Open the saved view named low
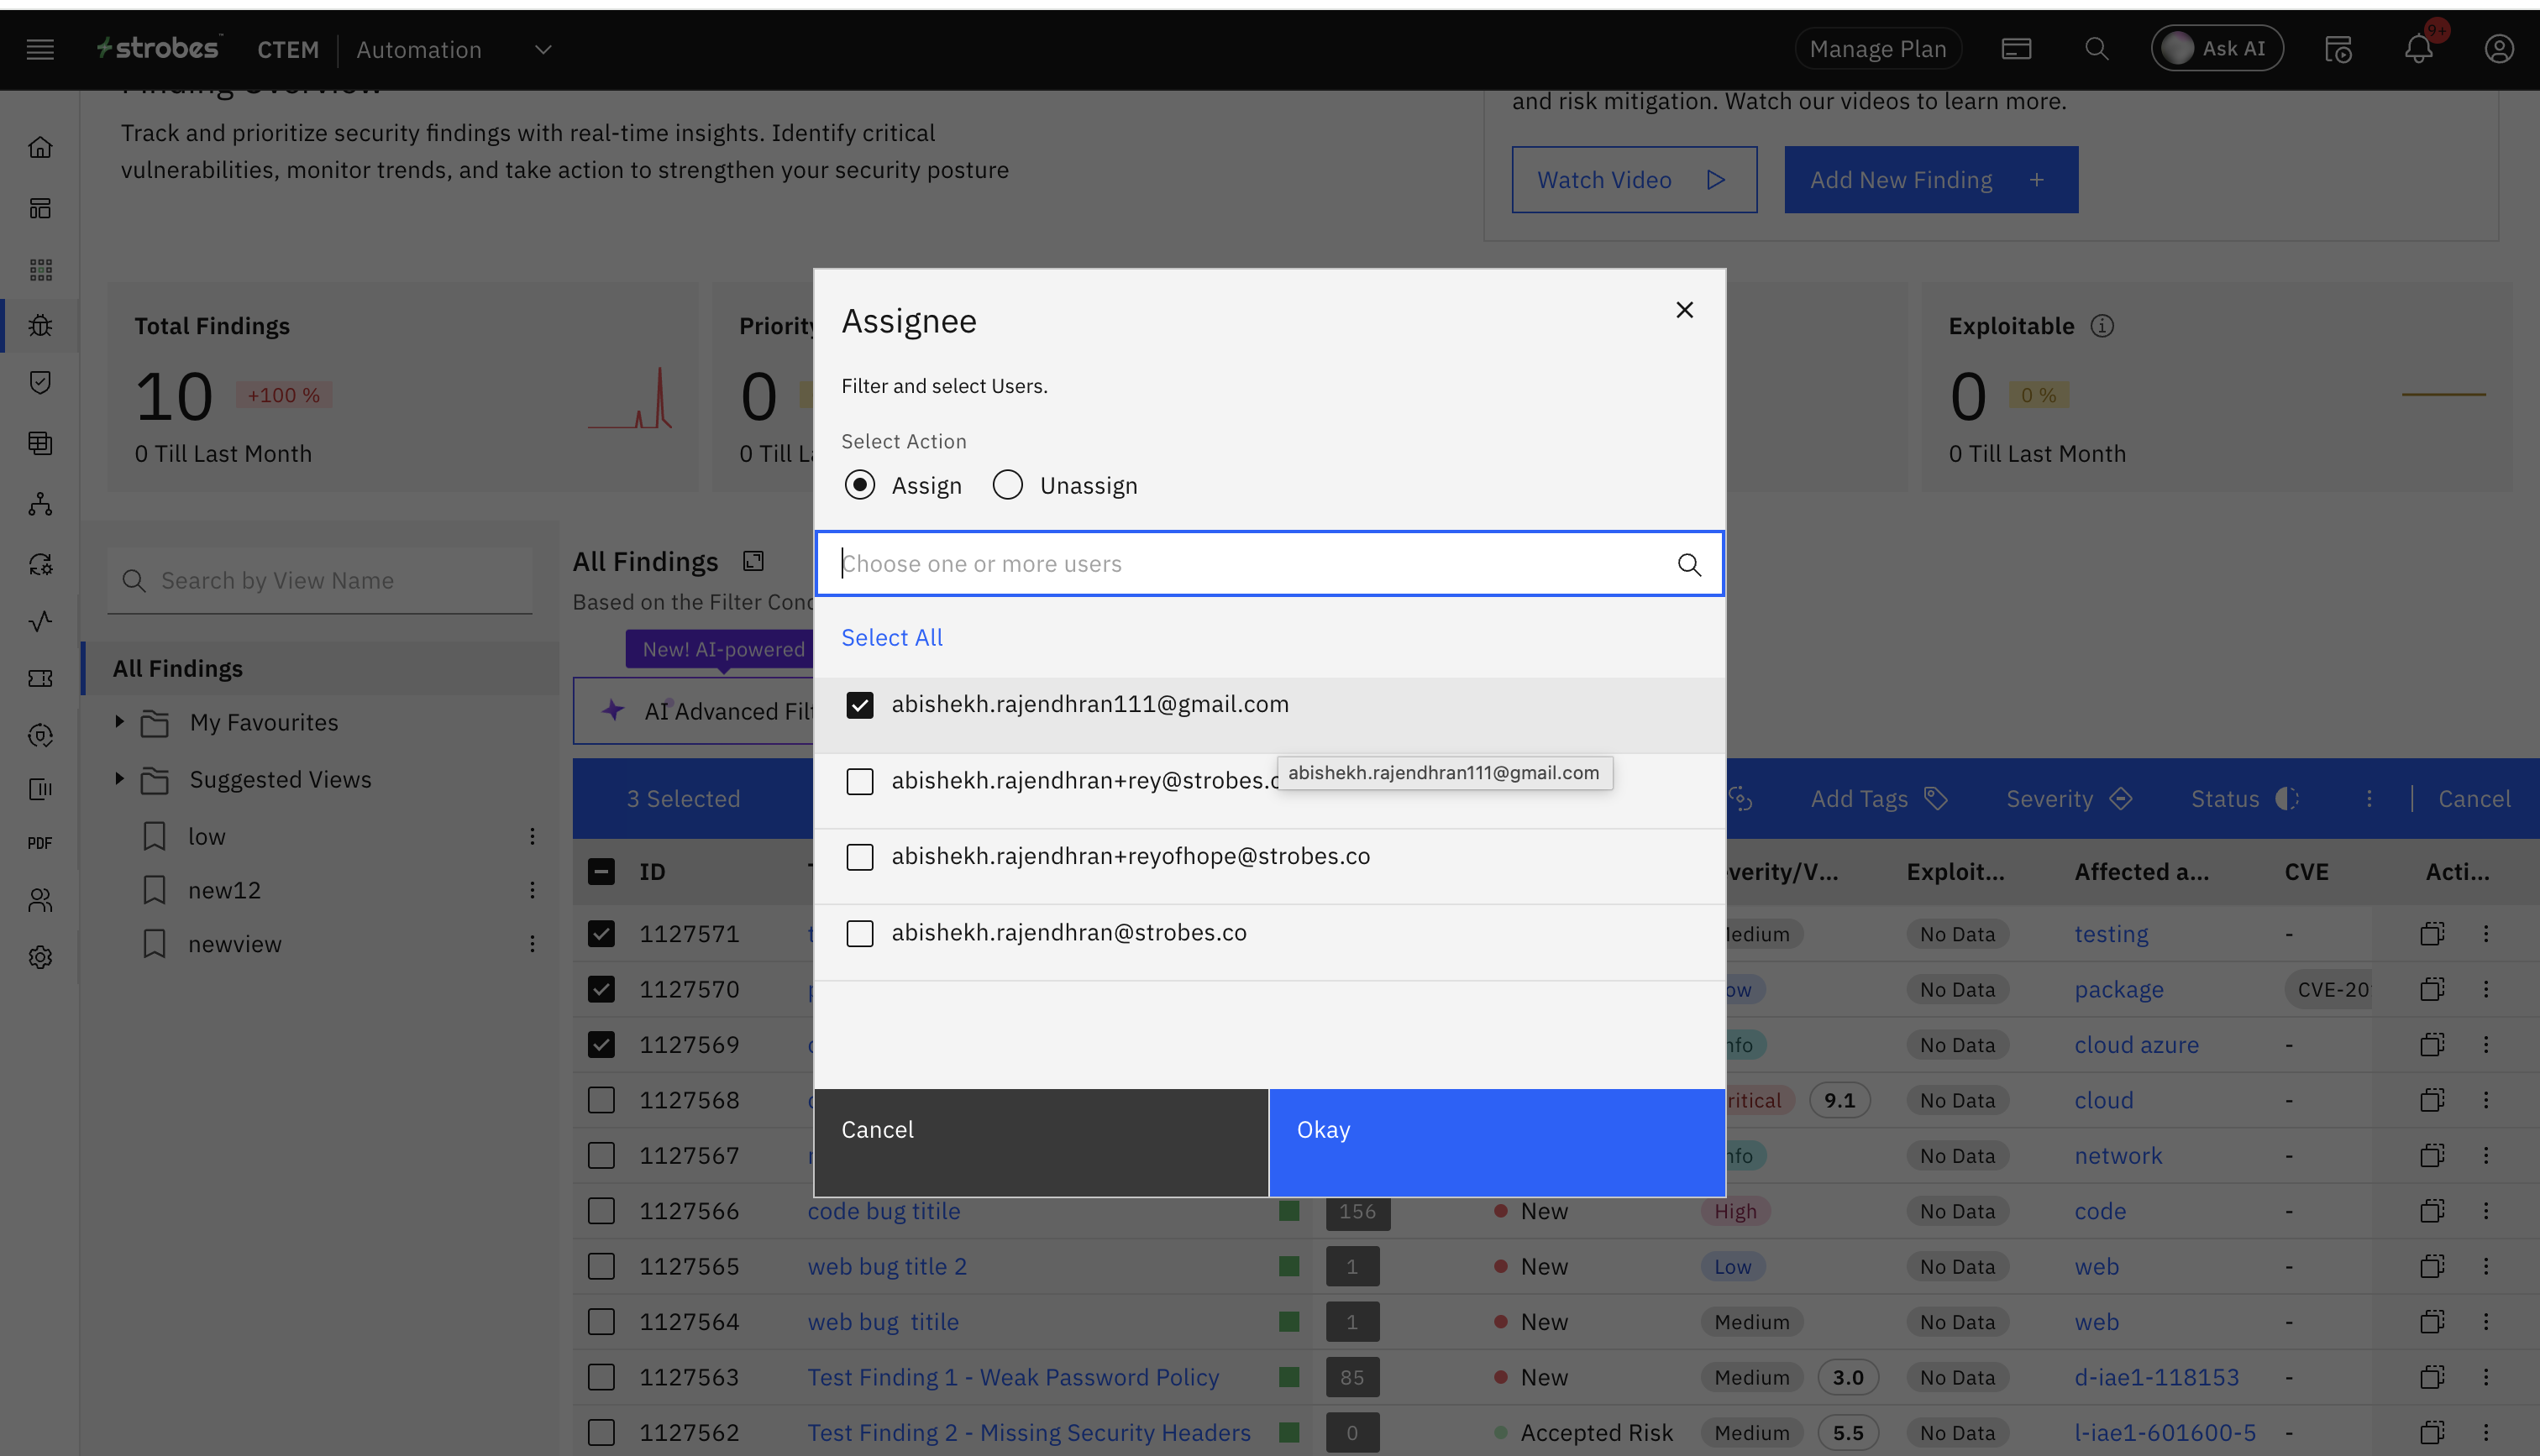 [207, 836]
